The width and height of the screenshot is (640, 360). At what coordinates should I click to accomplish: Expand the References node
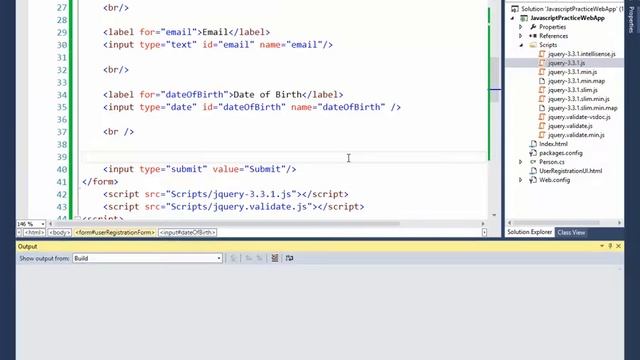click(x=521, y=36)
